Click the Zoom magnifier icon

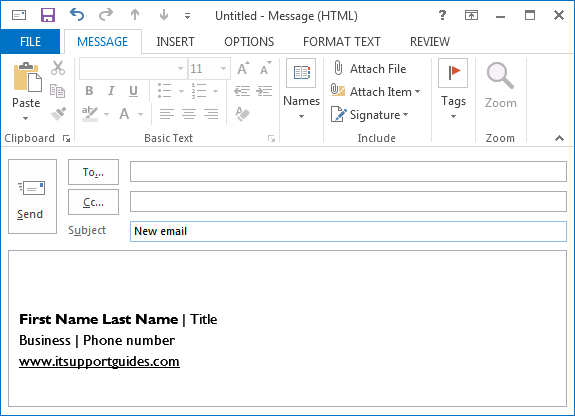coord(500,76)
